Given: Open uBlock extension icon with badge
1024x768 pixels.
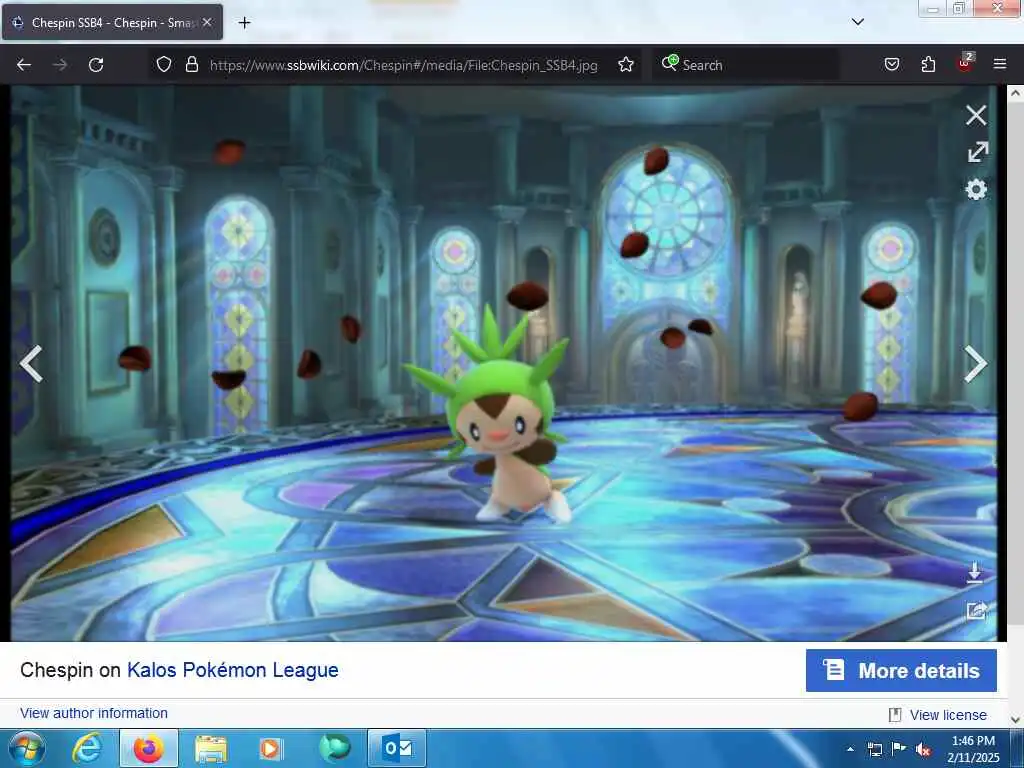Looking at the screenshot, I should (x=965, y=63).
